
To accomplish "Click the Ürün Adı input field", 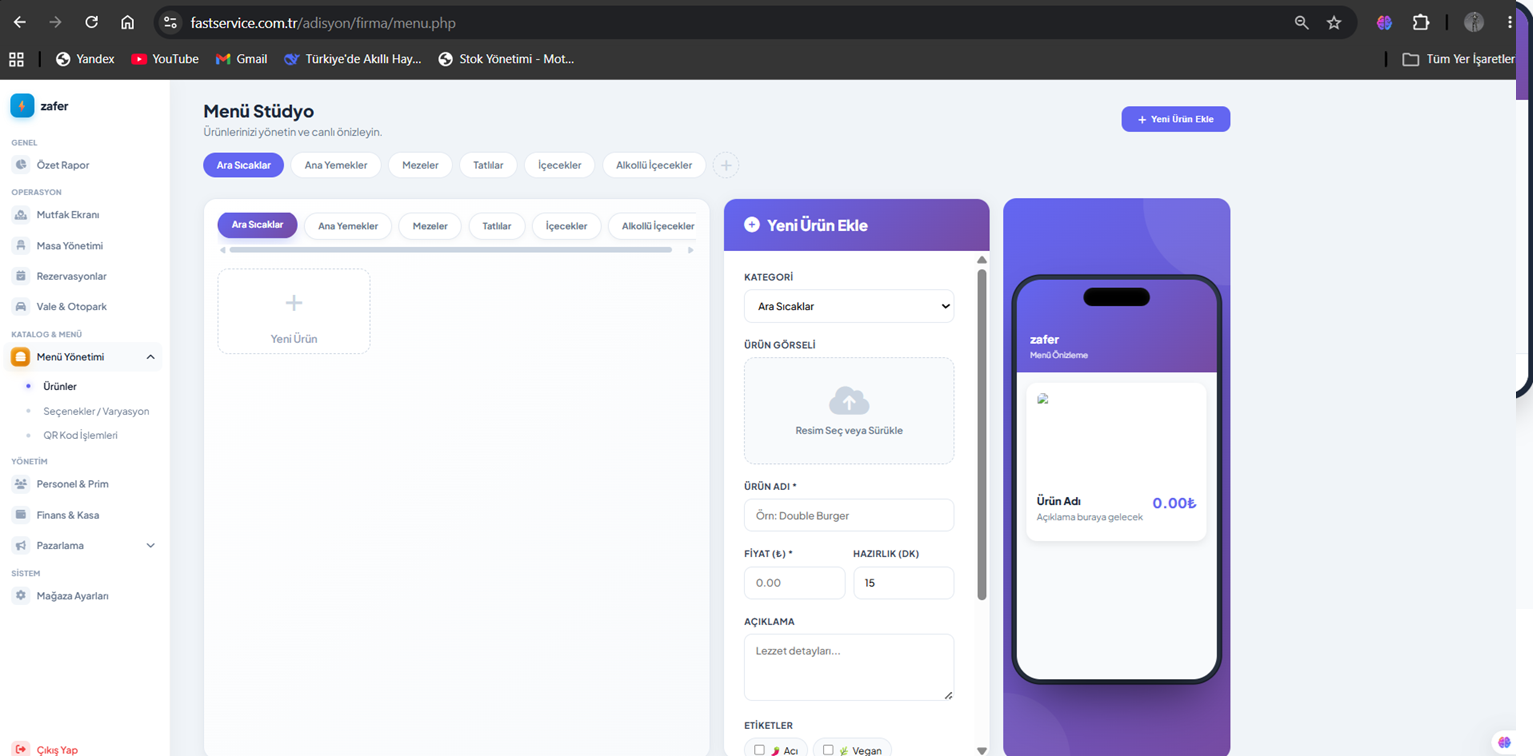I will point(849,515).
